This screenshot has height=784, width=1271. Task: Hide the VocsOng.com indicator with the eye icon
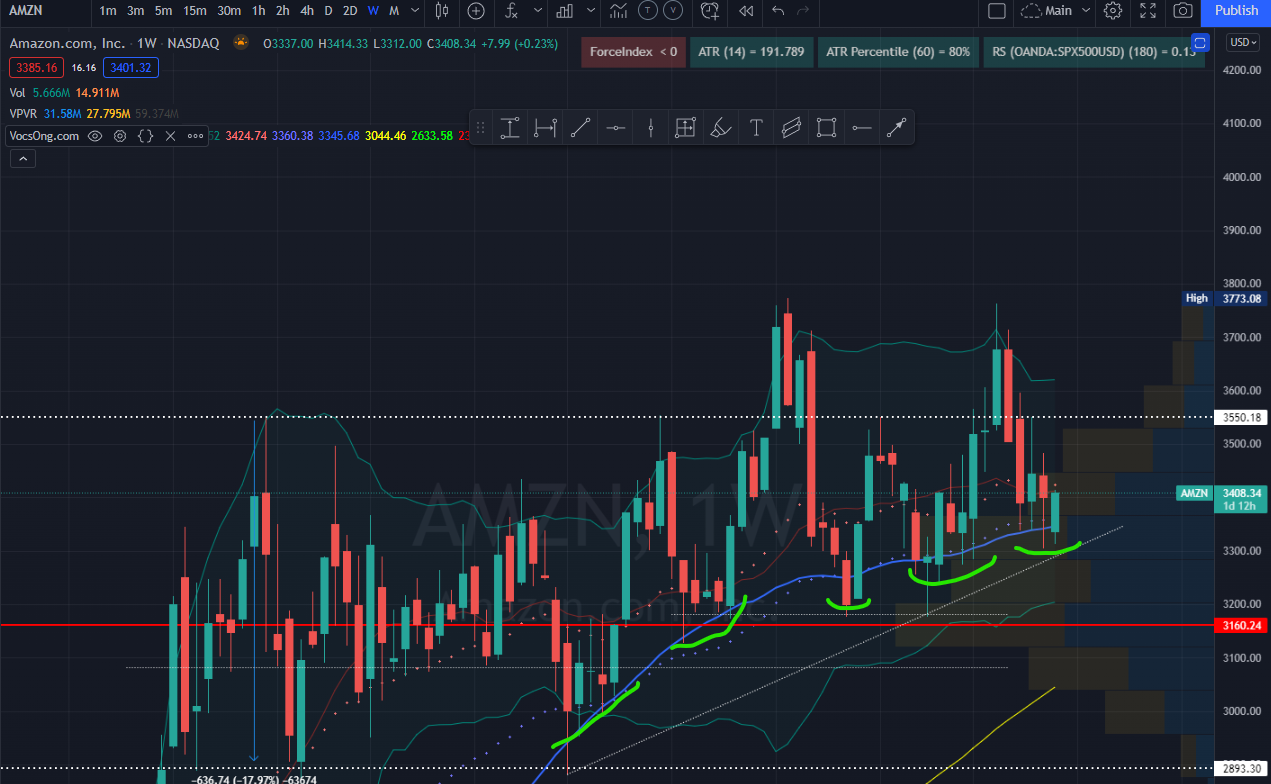pos(95,136)
